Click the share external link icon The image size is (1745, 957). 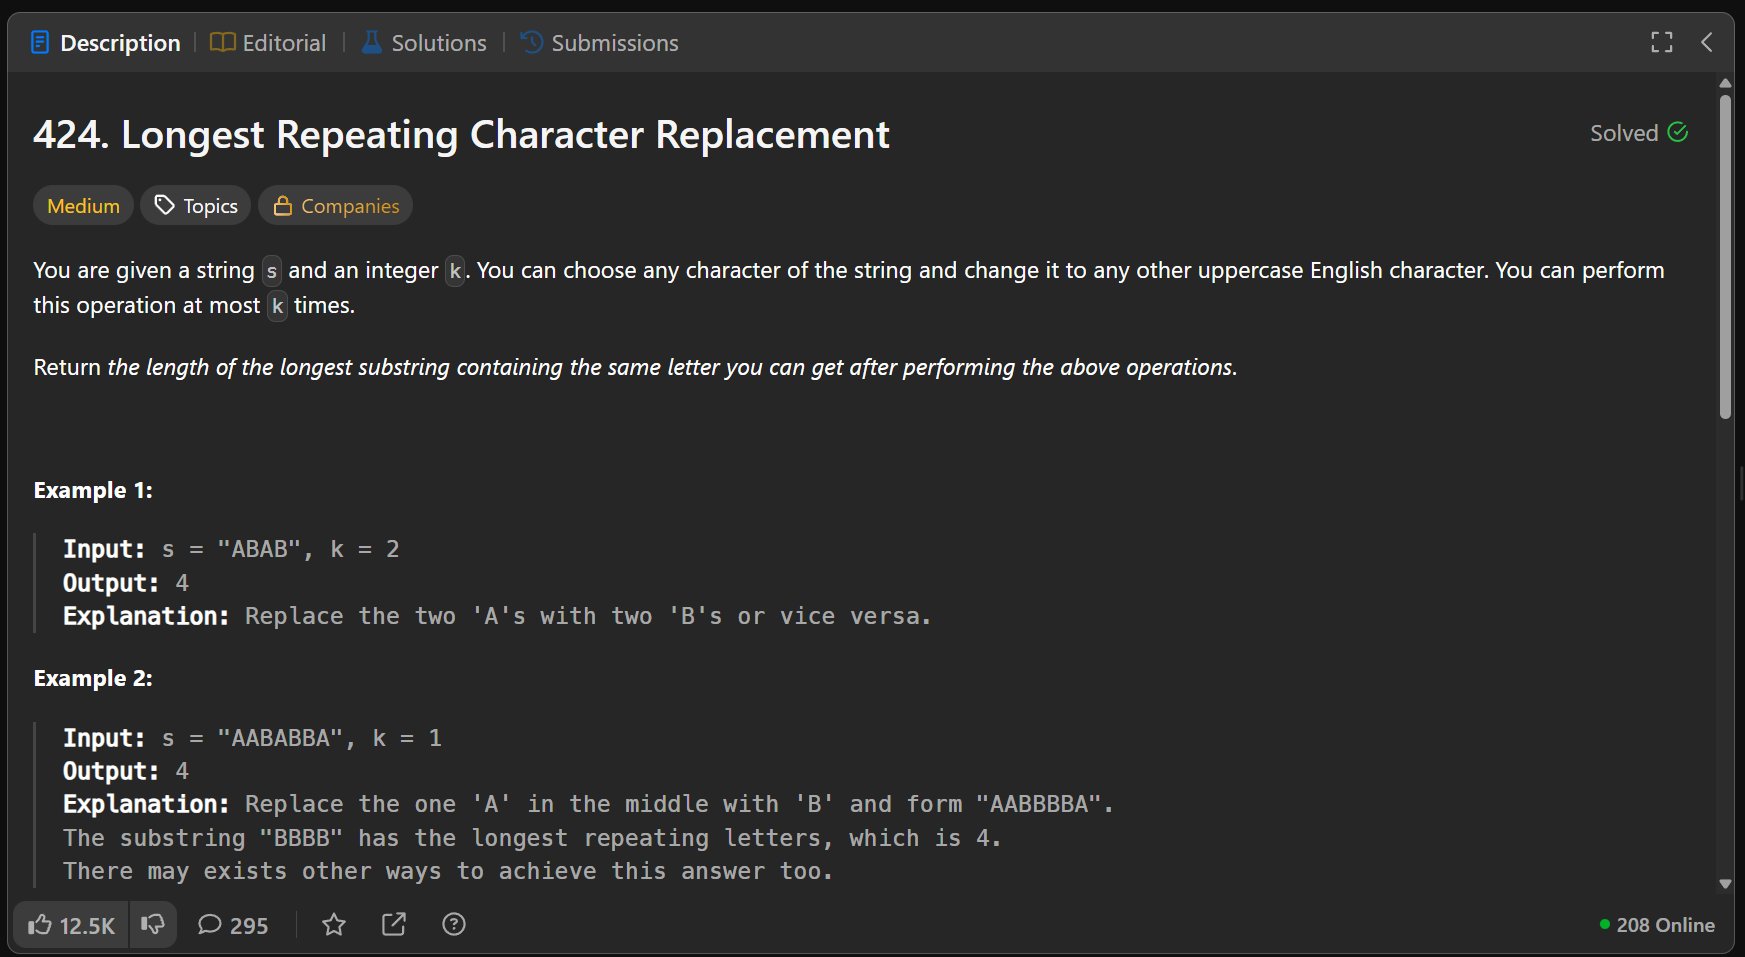coord(394,925)
